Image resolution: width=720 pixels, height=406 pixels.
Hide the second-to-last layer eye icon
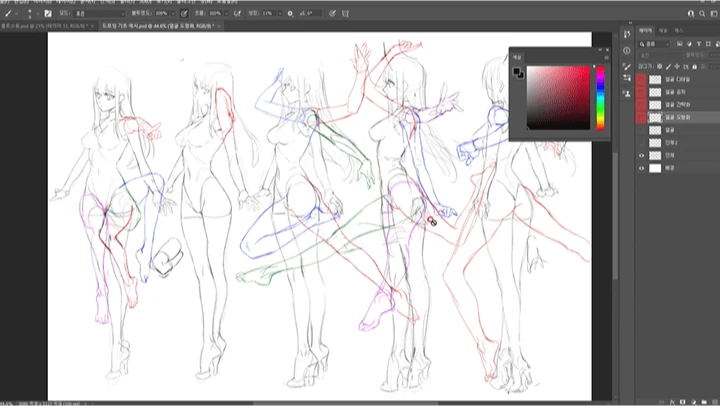(641, 156)
